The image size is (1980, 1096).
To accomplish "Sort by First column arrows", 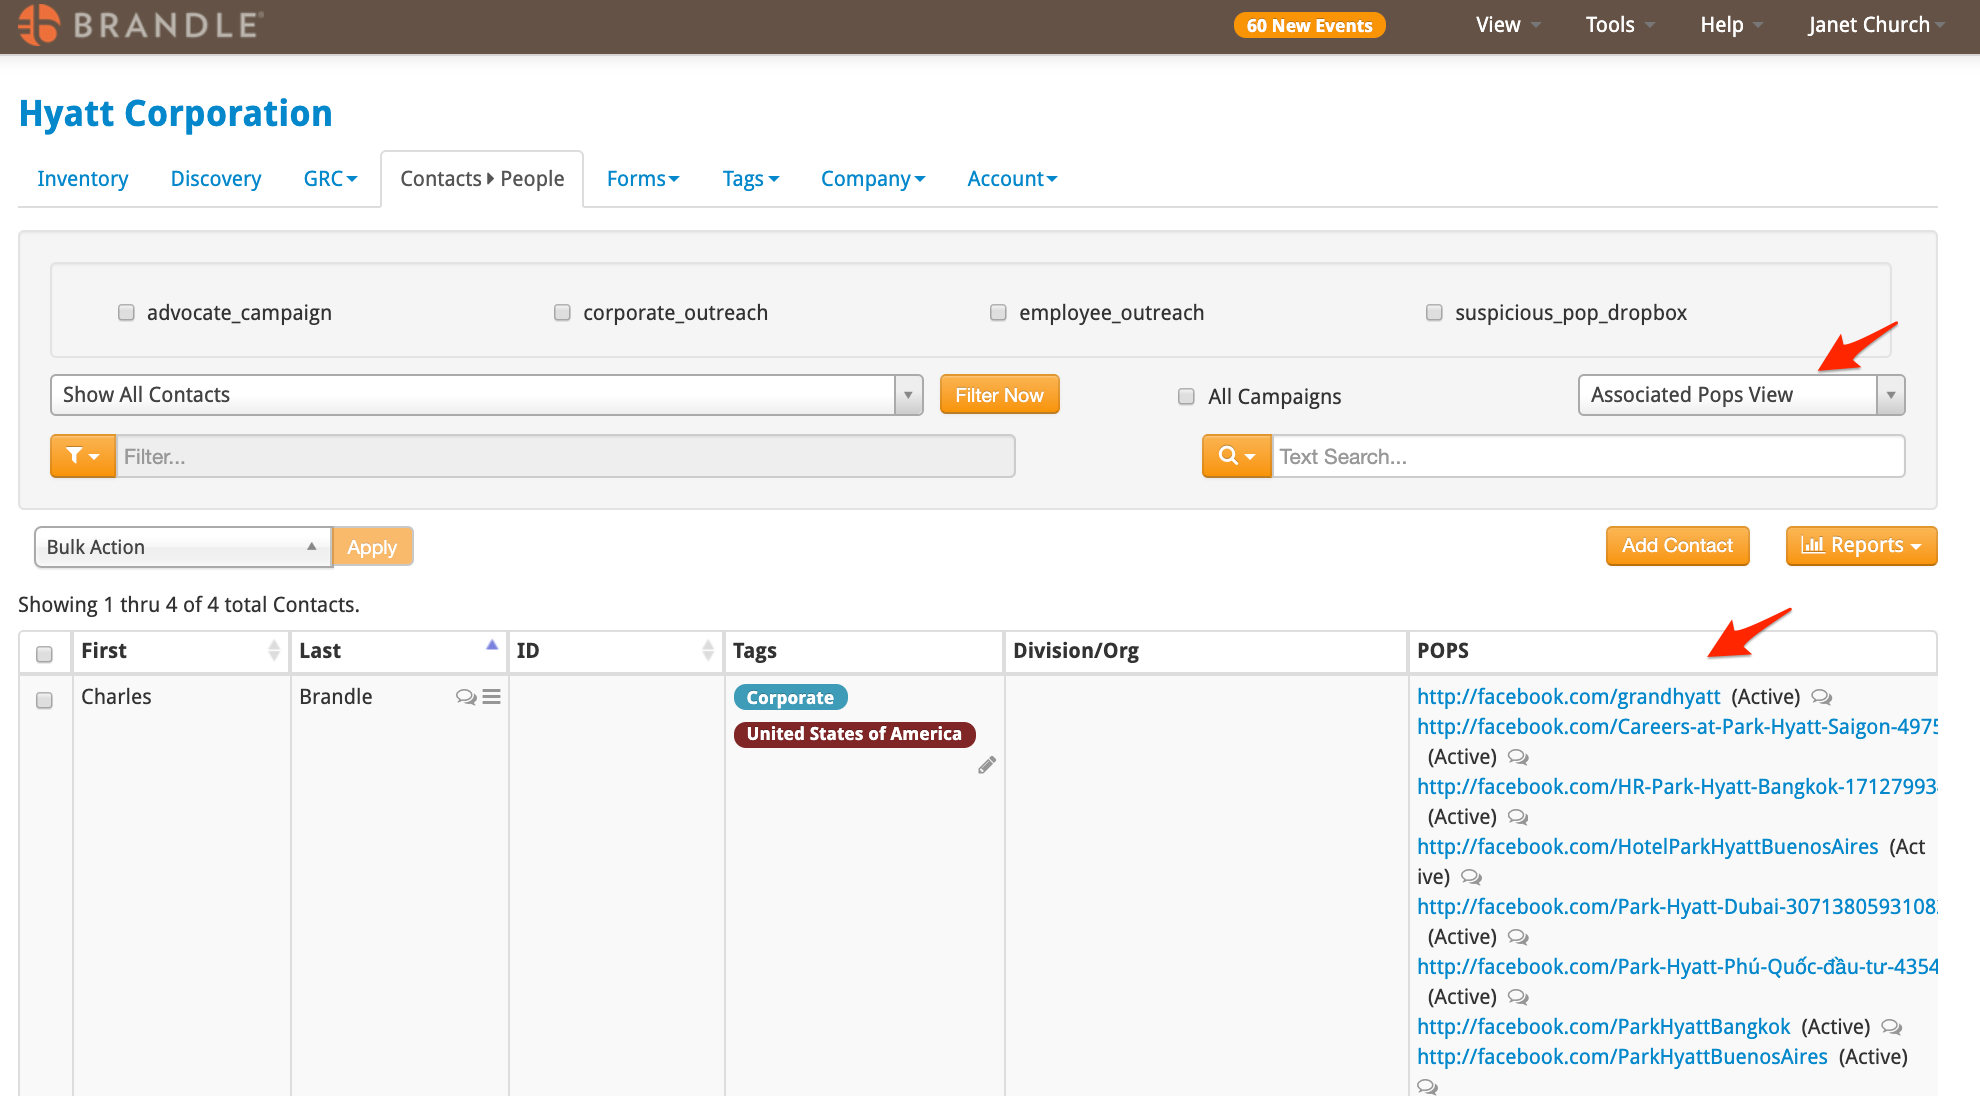I will (x=274, y=651).
